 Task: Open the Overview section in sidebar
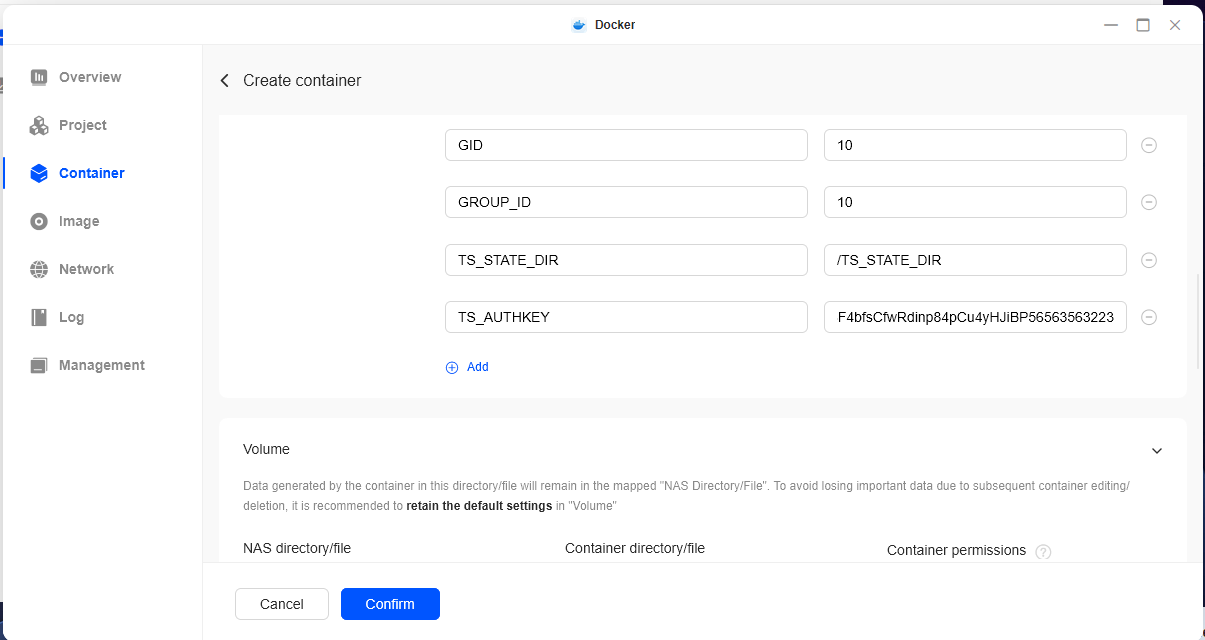[x=40, y=76]
